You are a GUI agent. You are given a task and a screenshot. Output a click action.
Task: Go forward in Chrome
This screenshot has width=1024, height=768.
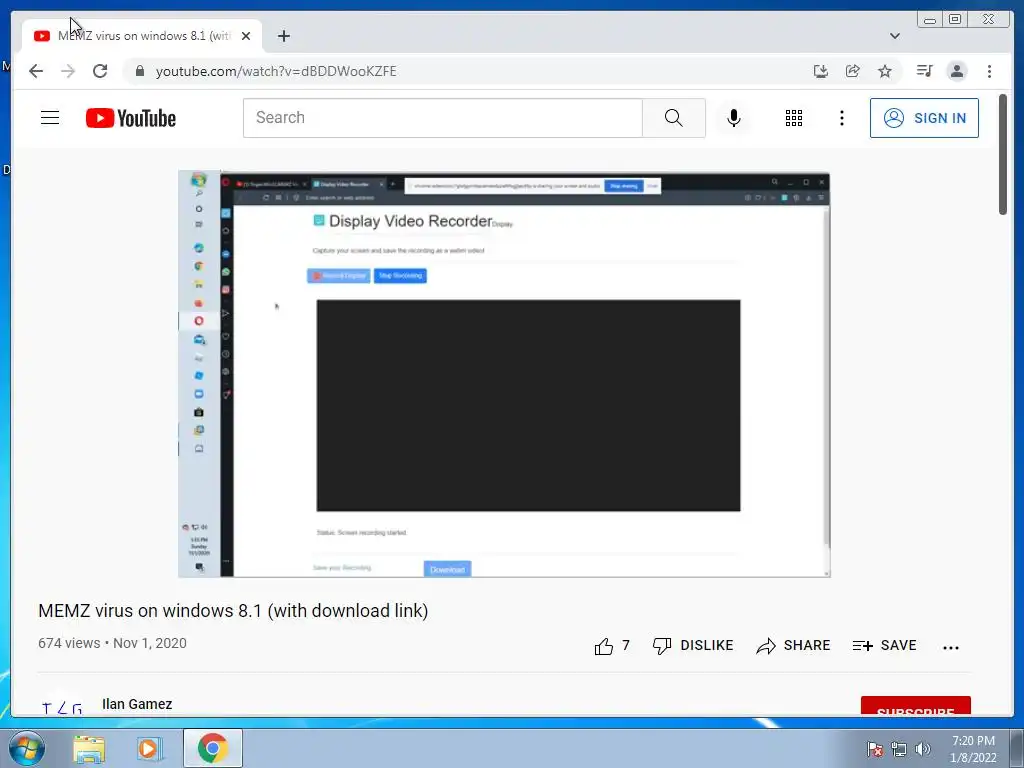68,71
